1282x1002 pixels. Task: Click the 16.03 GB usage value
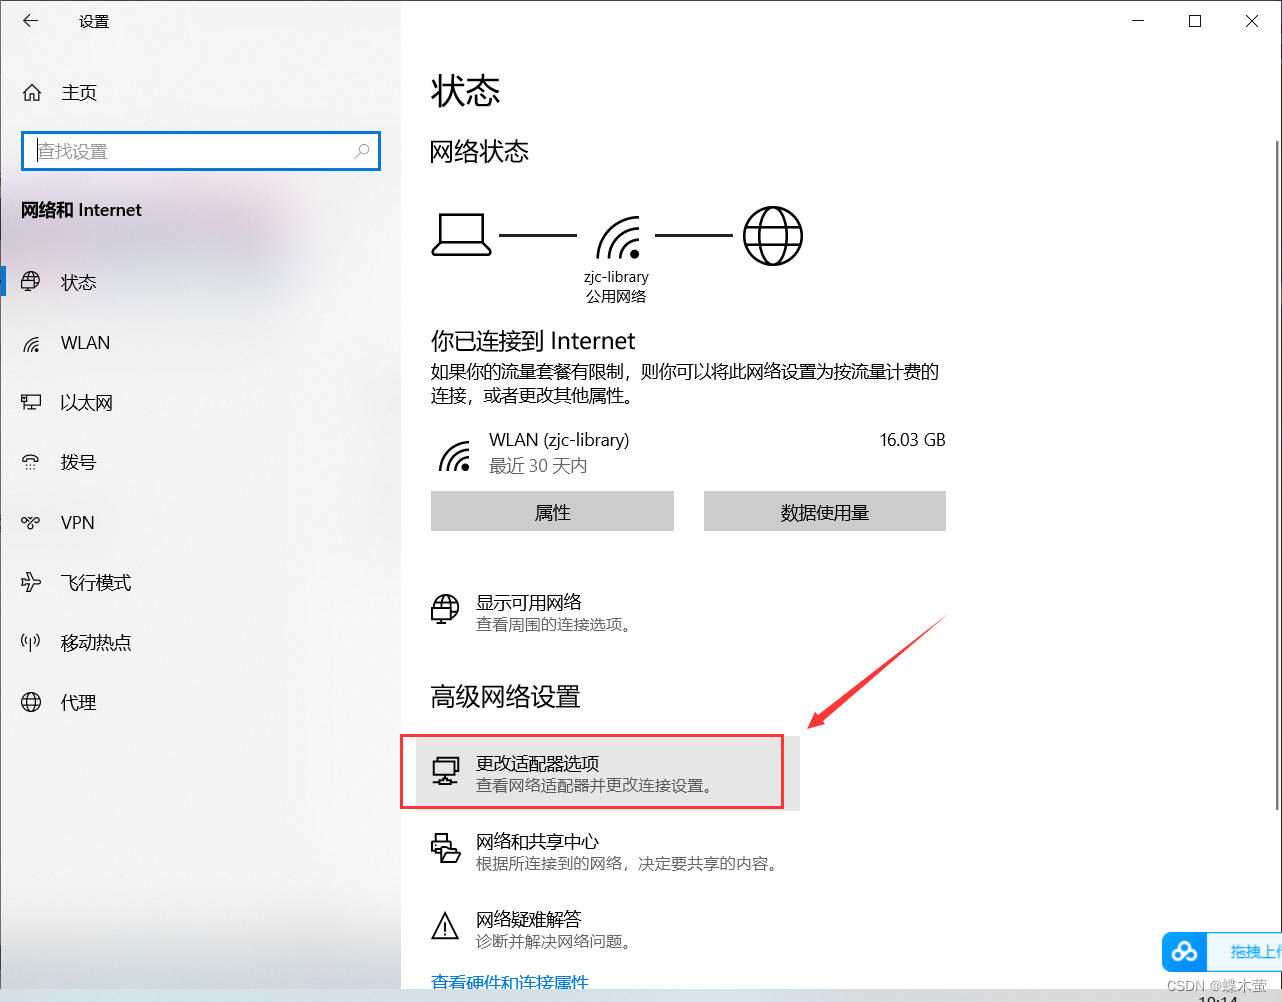(912, 440)
